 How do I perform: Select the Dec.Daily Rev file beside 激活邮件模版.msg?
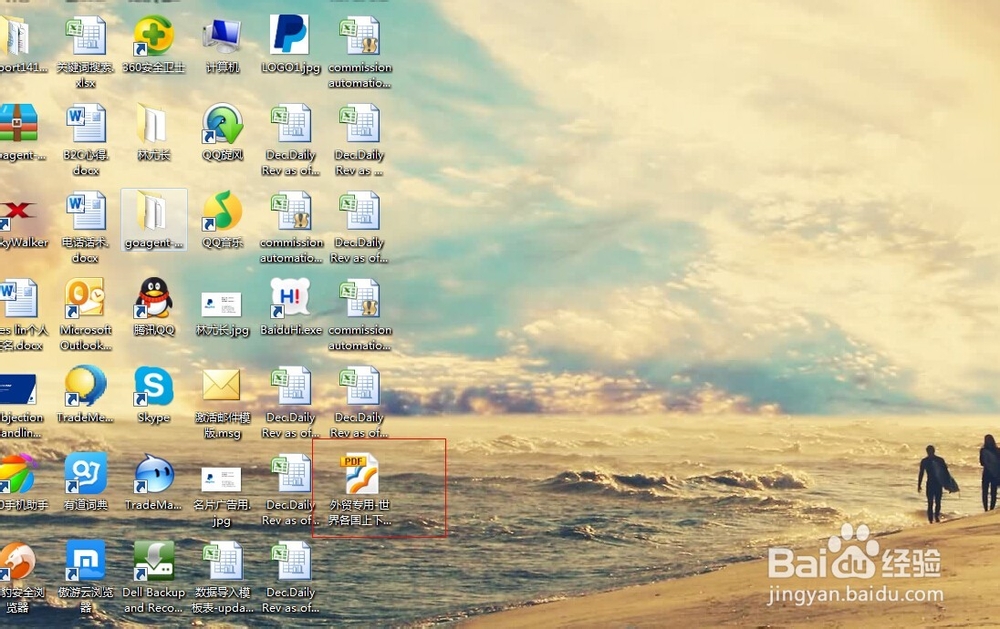coord(291,386)
